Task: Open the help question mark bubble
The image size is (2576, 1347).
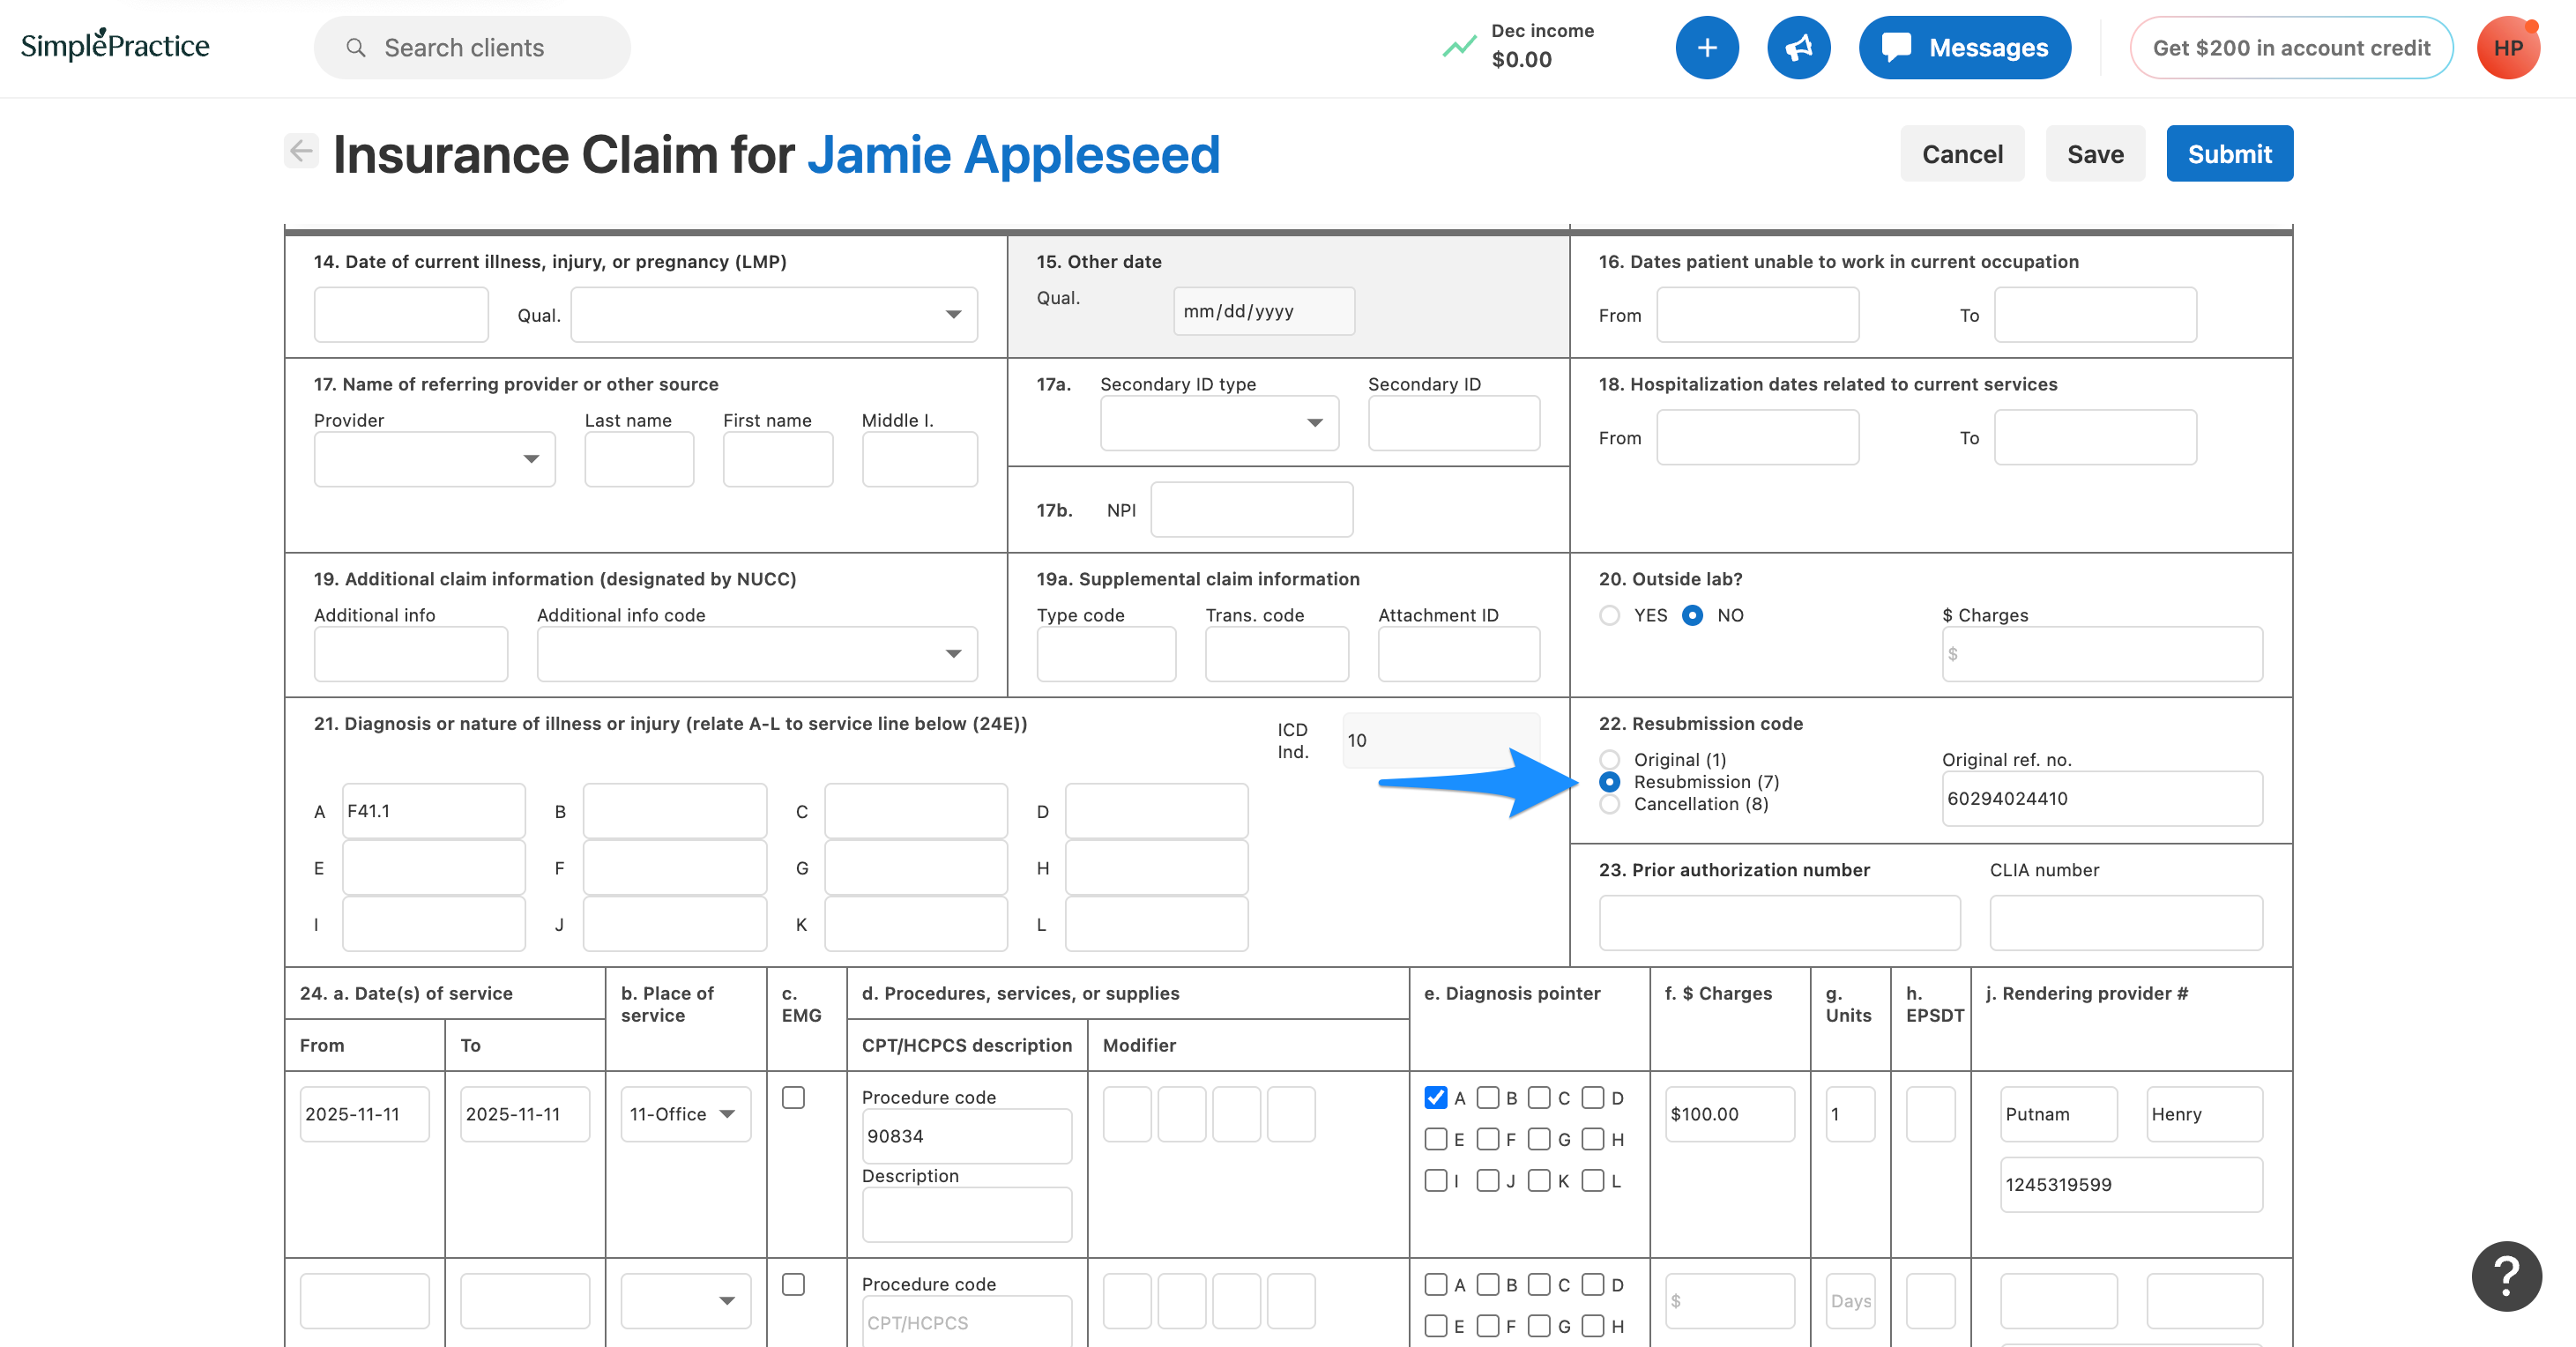Action: [x=2506, y=1276]
